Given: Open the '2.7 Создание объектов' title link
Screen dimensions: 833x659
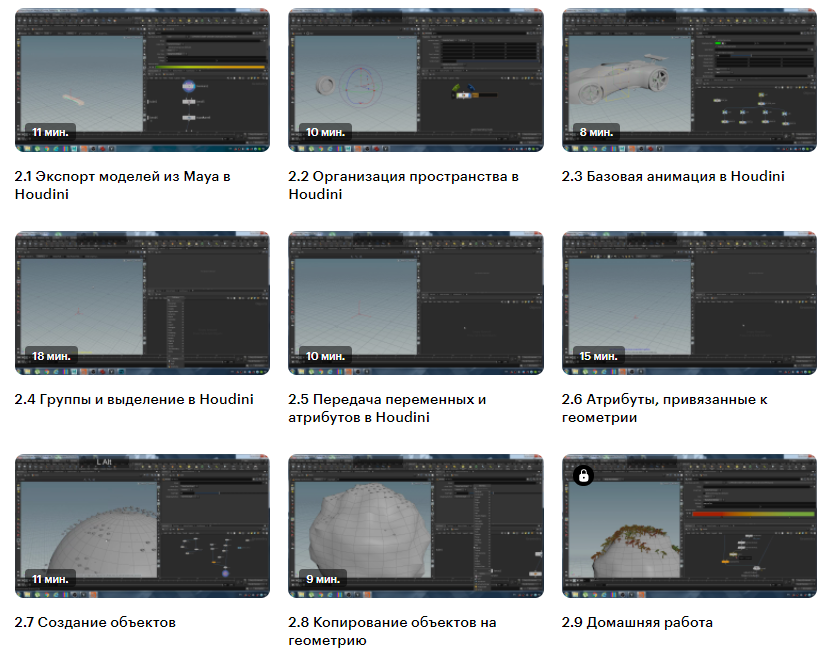Looking at the screenshot, I should point(95,623).
